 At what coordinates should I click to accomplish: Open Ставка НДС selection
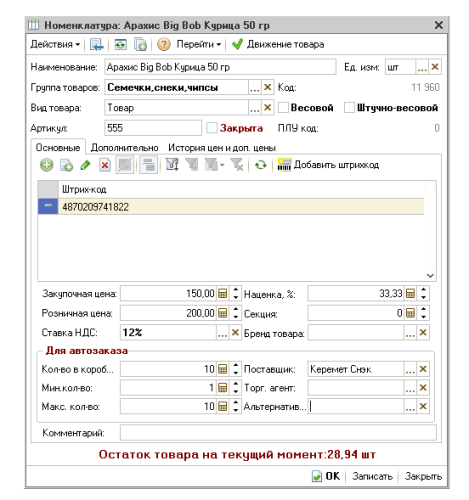click(222, 333)
